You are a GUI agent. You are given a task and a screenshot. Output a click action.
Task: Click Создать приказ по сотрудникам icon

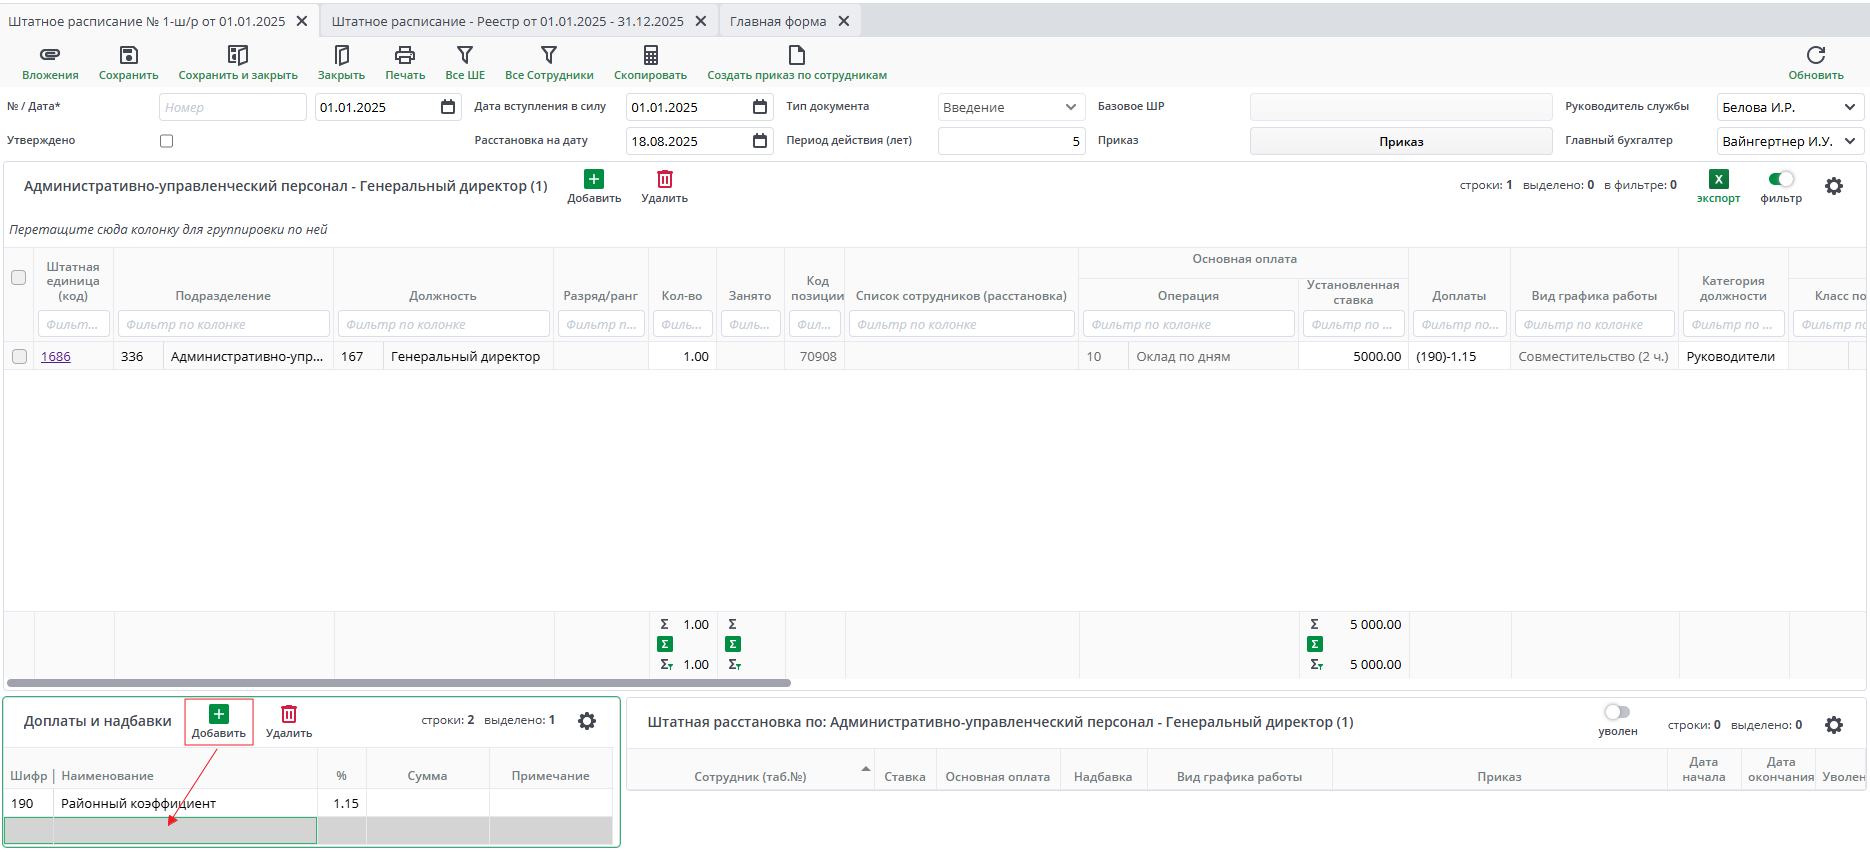click(797, 55)
